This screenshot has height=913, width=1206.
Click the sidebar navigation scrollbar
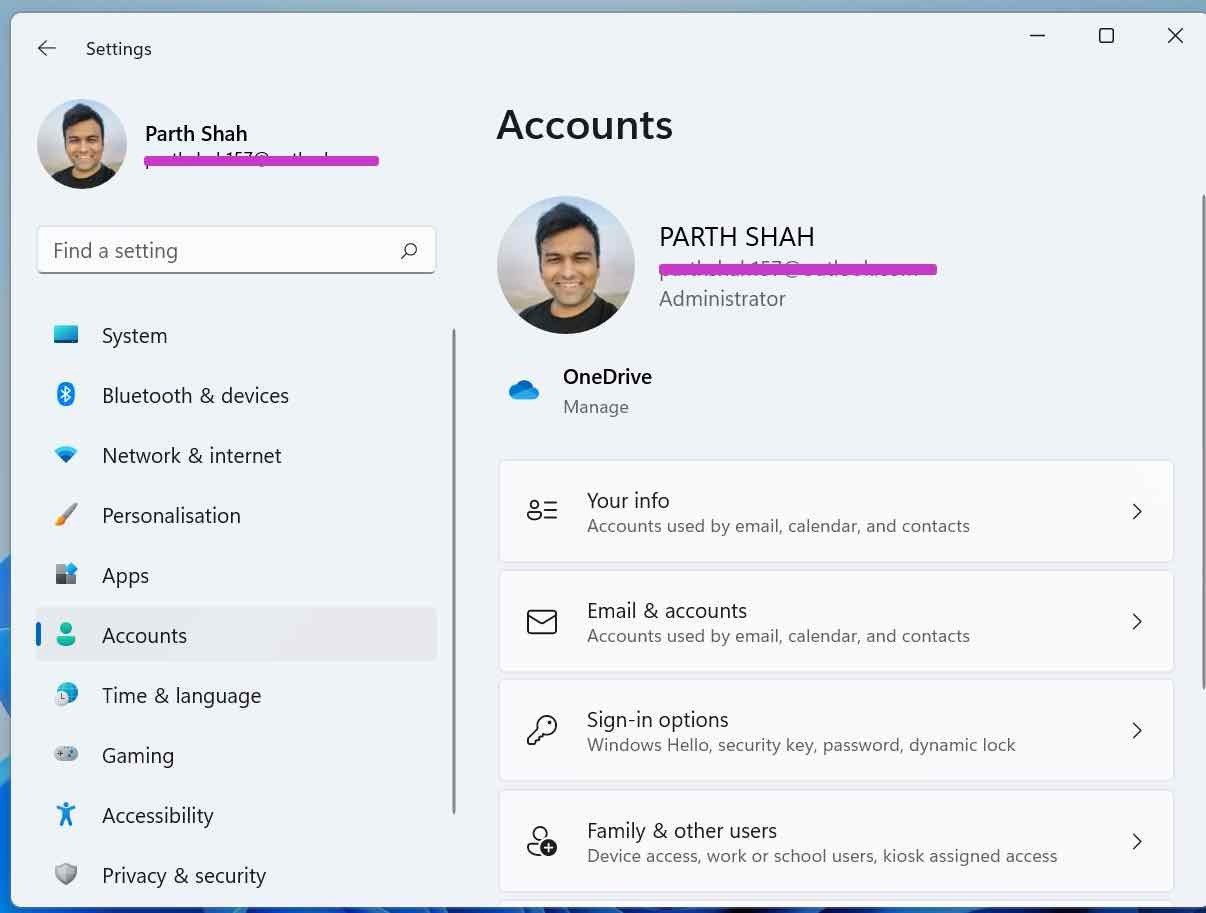pyautogui.click(x=454, y=570)
